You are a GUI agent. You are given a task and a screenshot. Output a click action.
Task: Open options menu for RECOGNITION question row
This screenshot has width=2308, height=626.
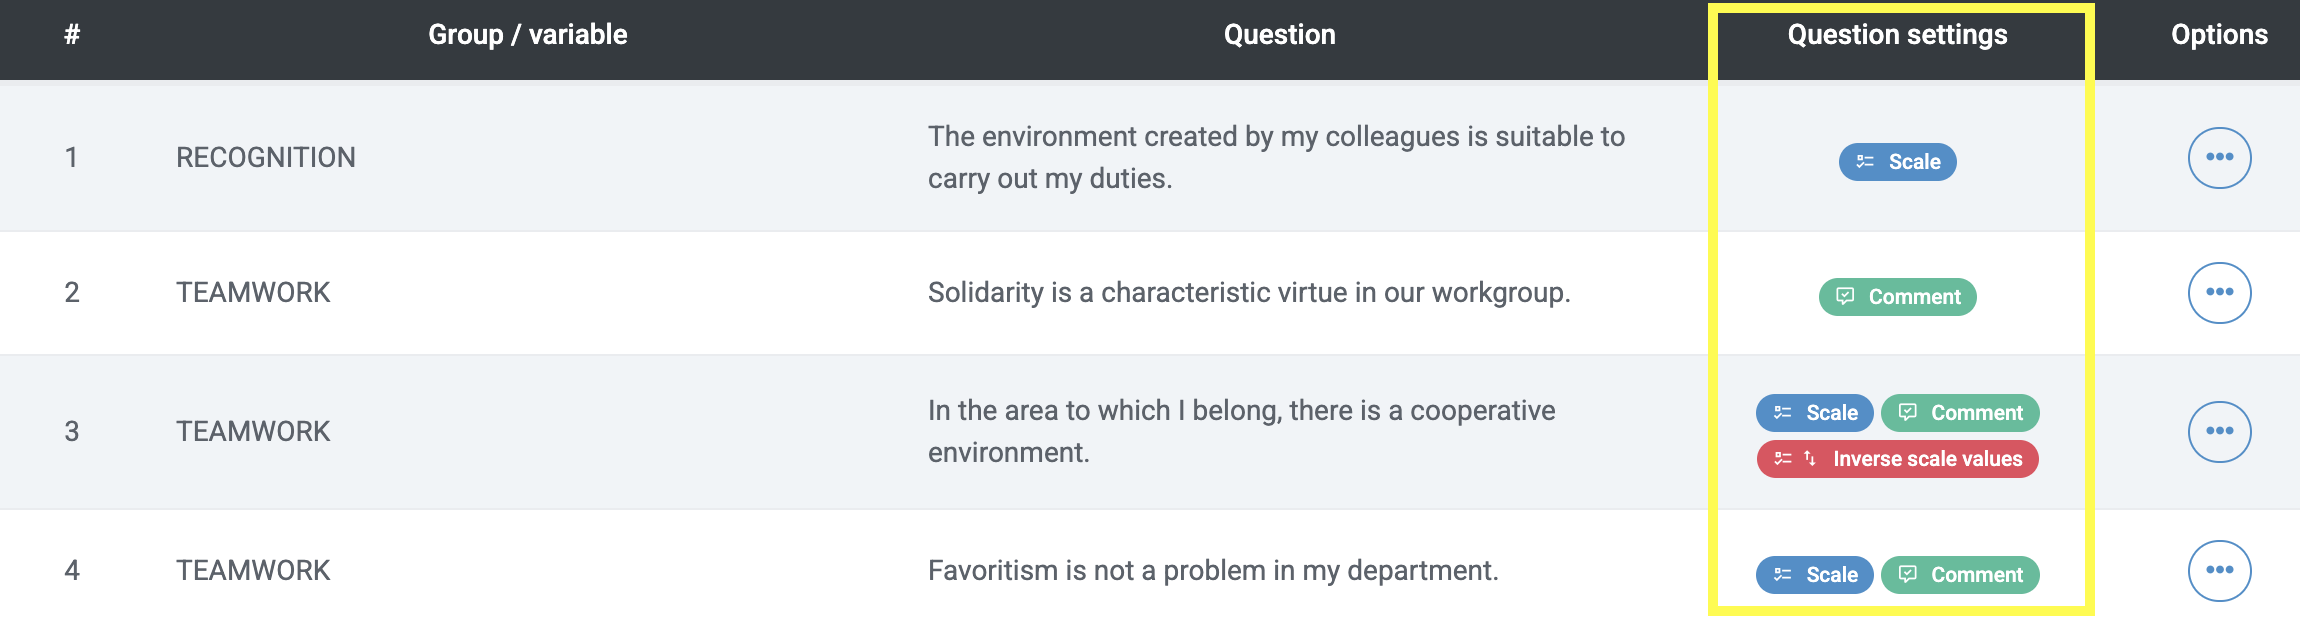pos(2219,158)
